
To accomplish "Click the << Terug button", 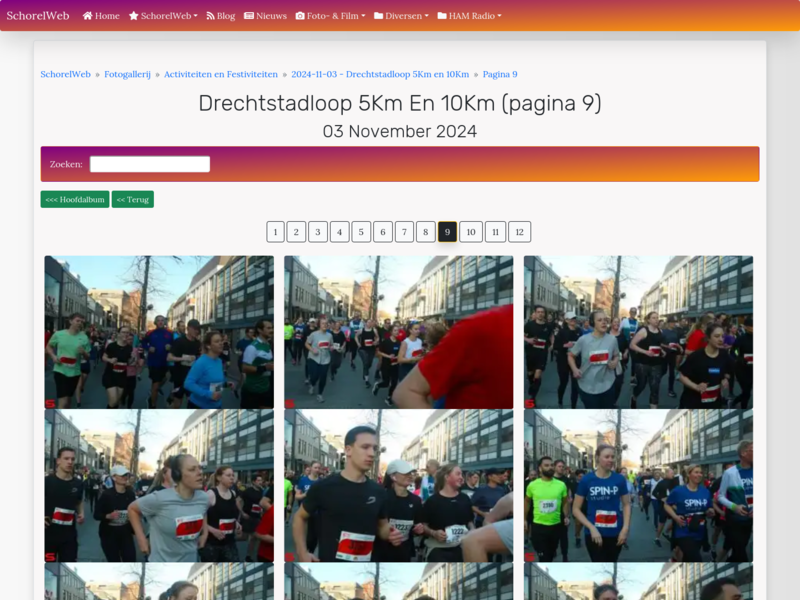I will click(133, 199).
